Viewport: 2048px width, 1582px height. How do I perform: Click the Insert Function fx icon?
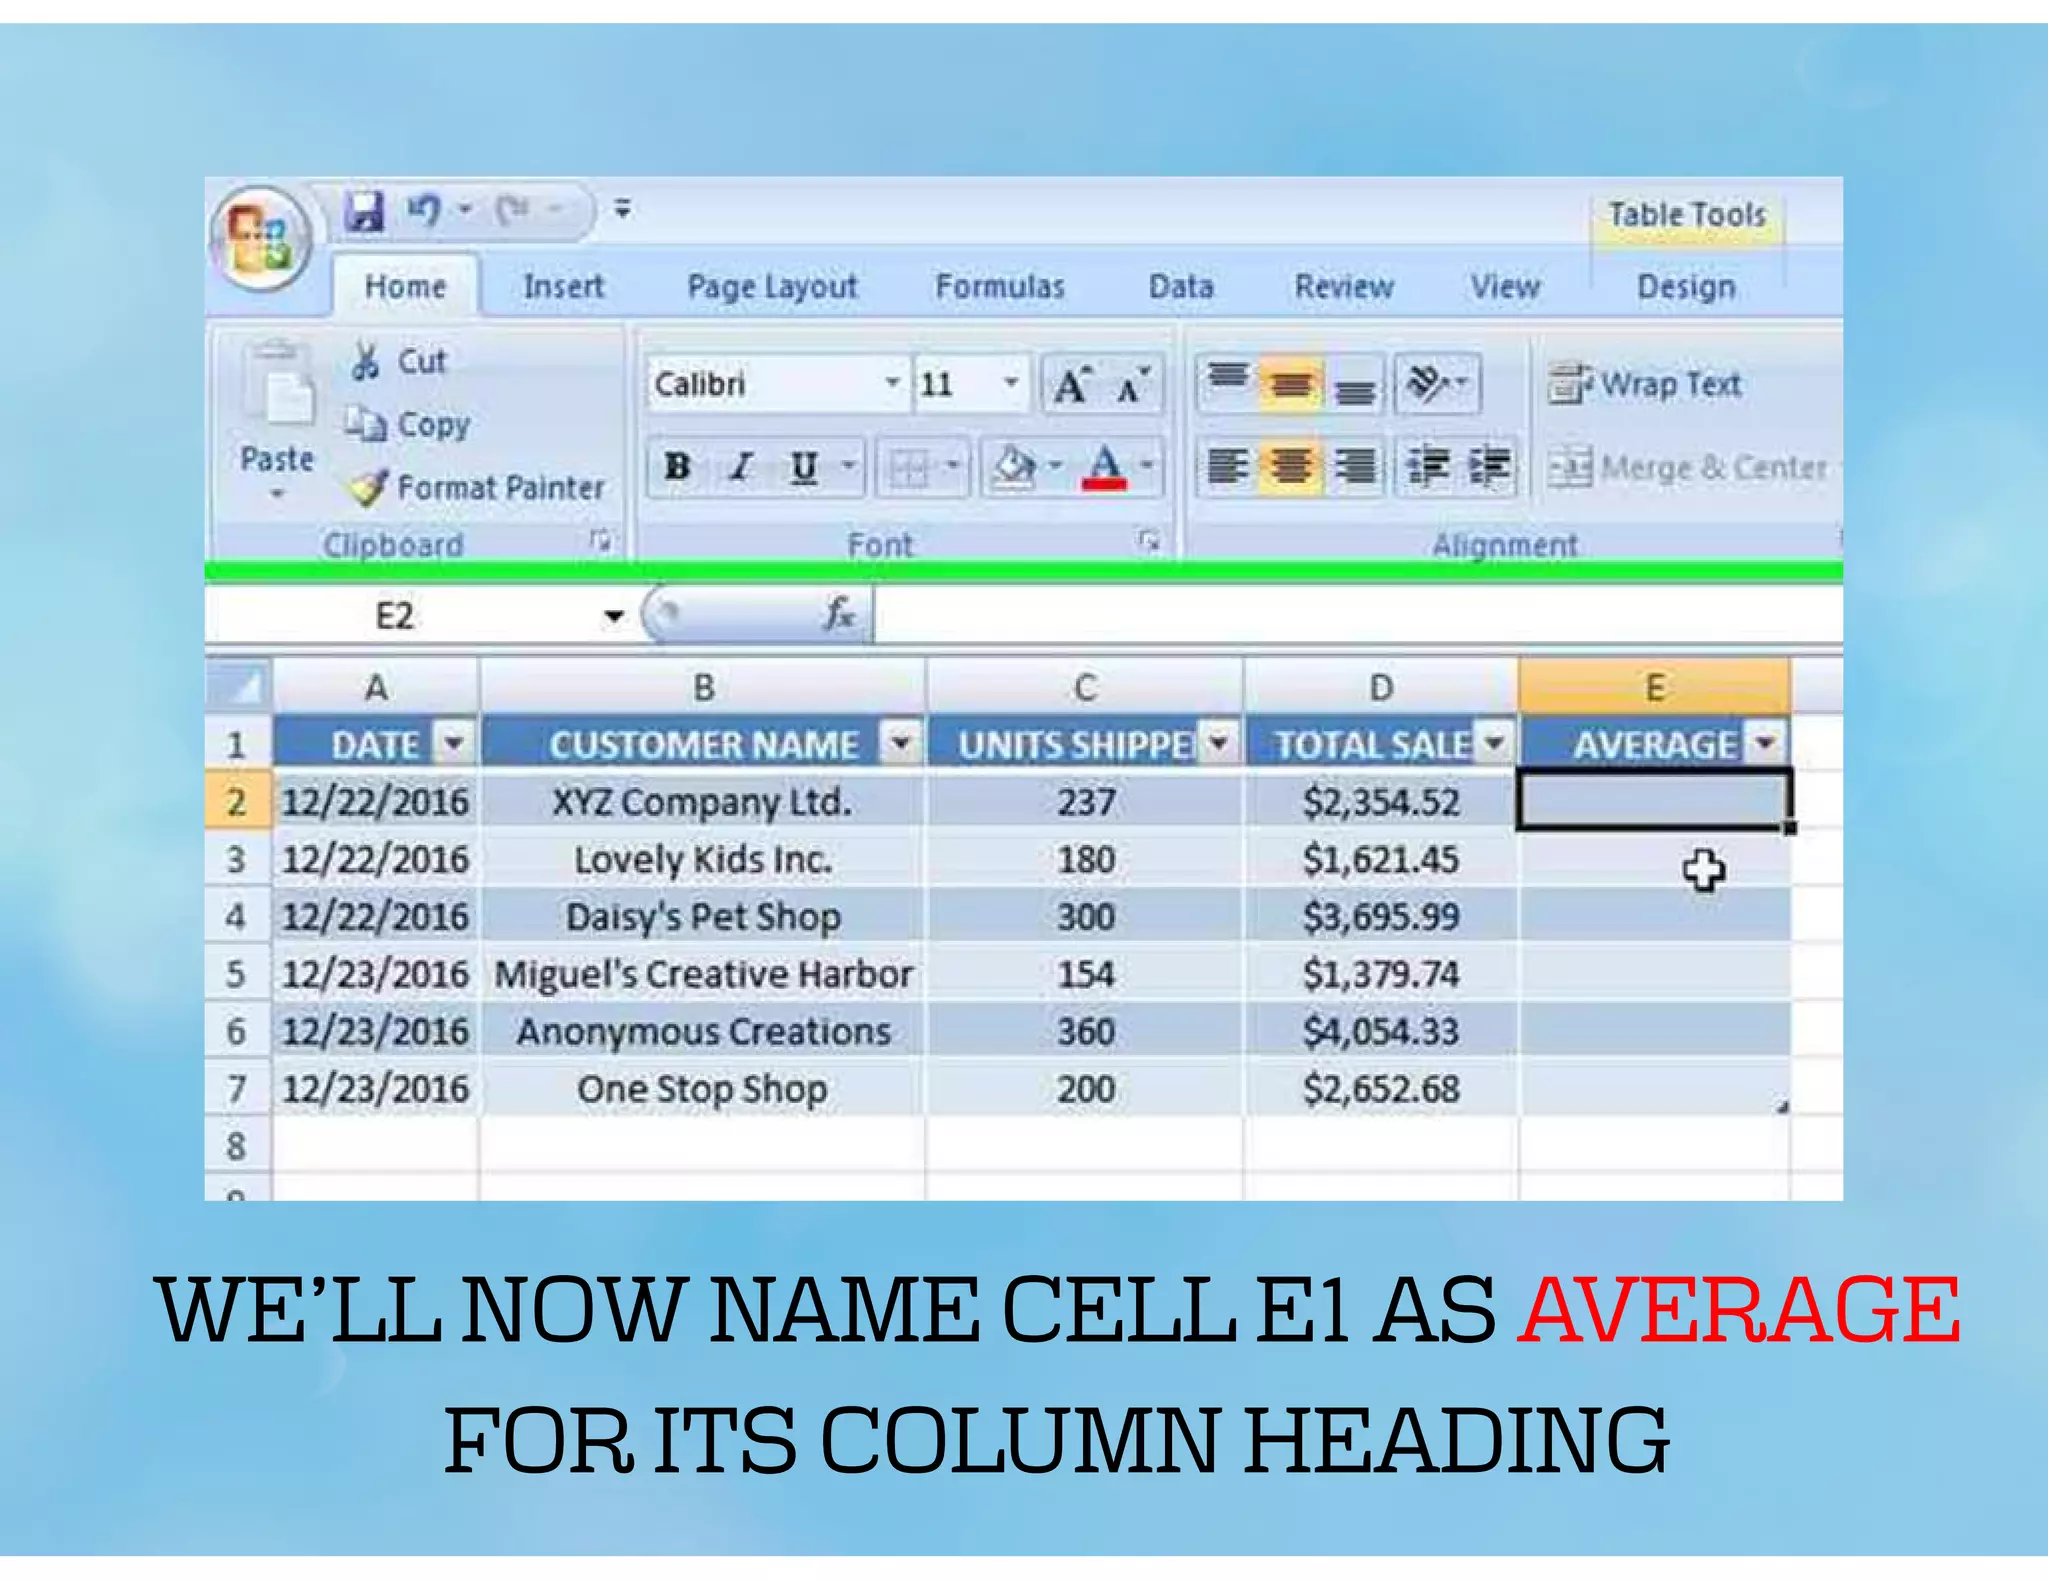pos(839,613)
